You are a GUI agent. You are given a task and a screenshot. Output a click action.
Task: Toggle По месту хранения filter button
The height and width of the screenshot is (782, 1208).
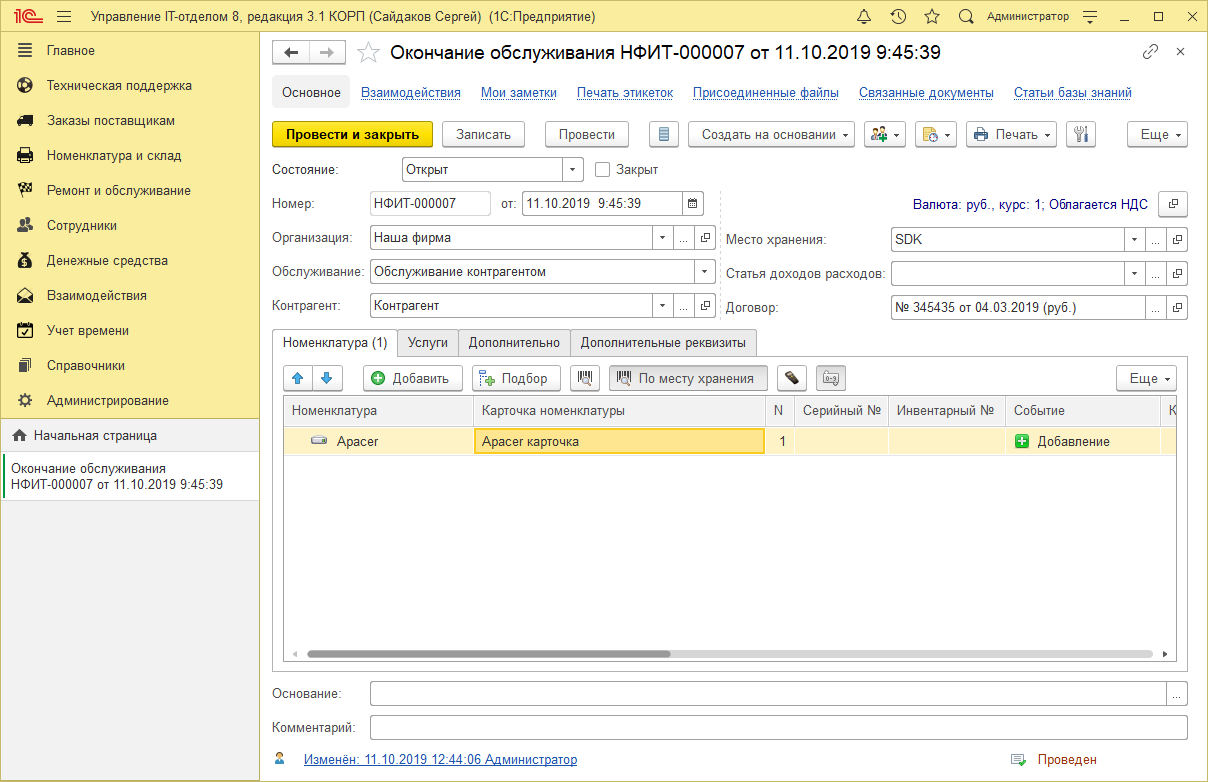[688, 378]
